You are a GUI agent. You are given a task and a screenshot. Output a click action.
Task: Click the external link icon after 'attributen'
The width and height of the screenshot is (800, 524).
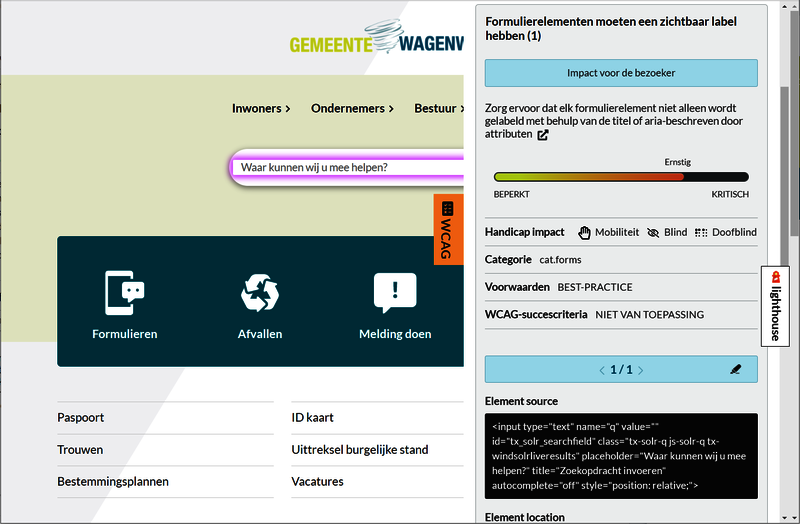(543, 135)
